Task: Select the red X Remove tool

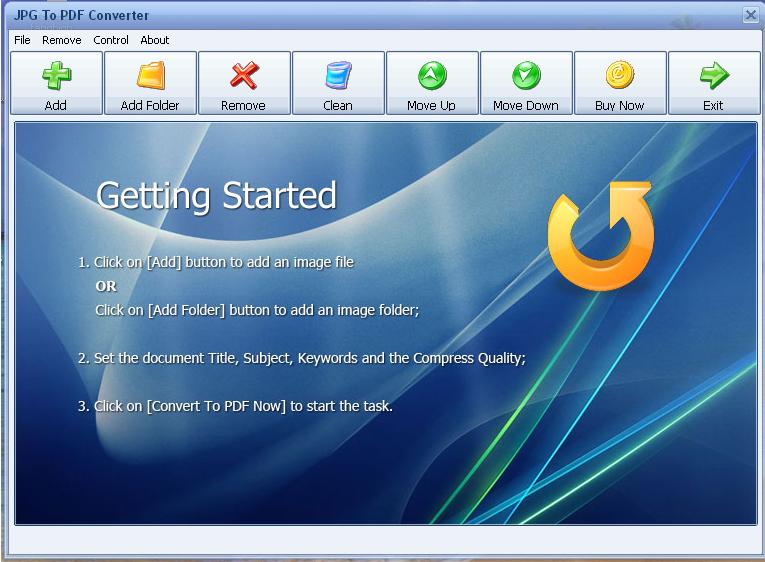Action: pos(244,83)
